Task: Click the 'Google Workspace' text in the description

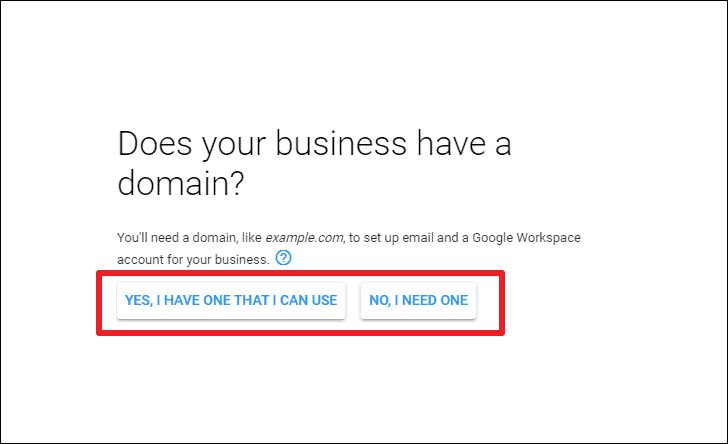Action: (x=526, y=237)
